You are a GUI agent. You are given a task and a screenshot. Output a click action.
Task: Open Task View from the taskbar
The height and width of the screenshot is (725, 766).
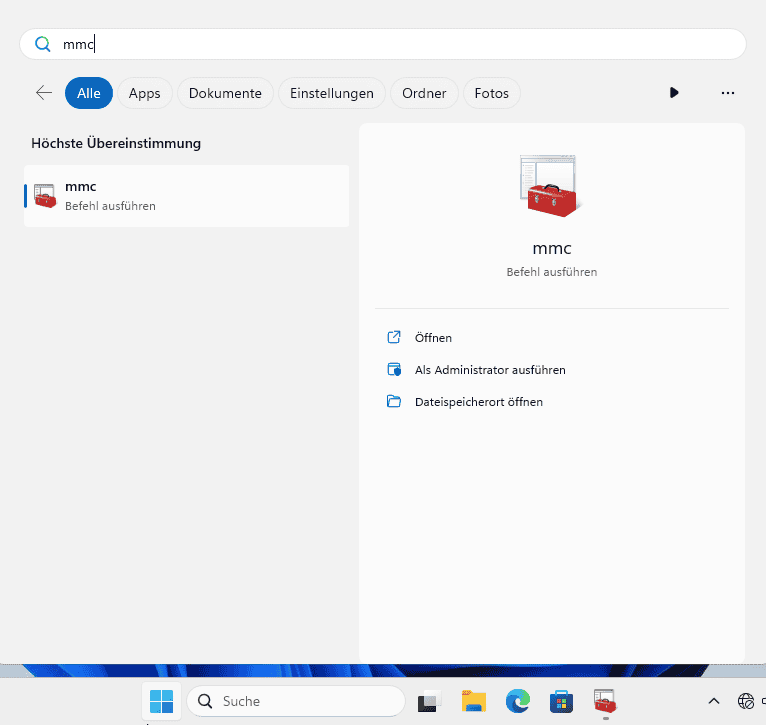point(429,701)
